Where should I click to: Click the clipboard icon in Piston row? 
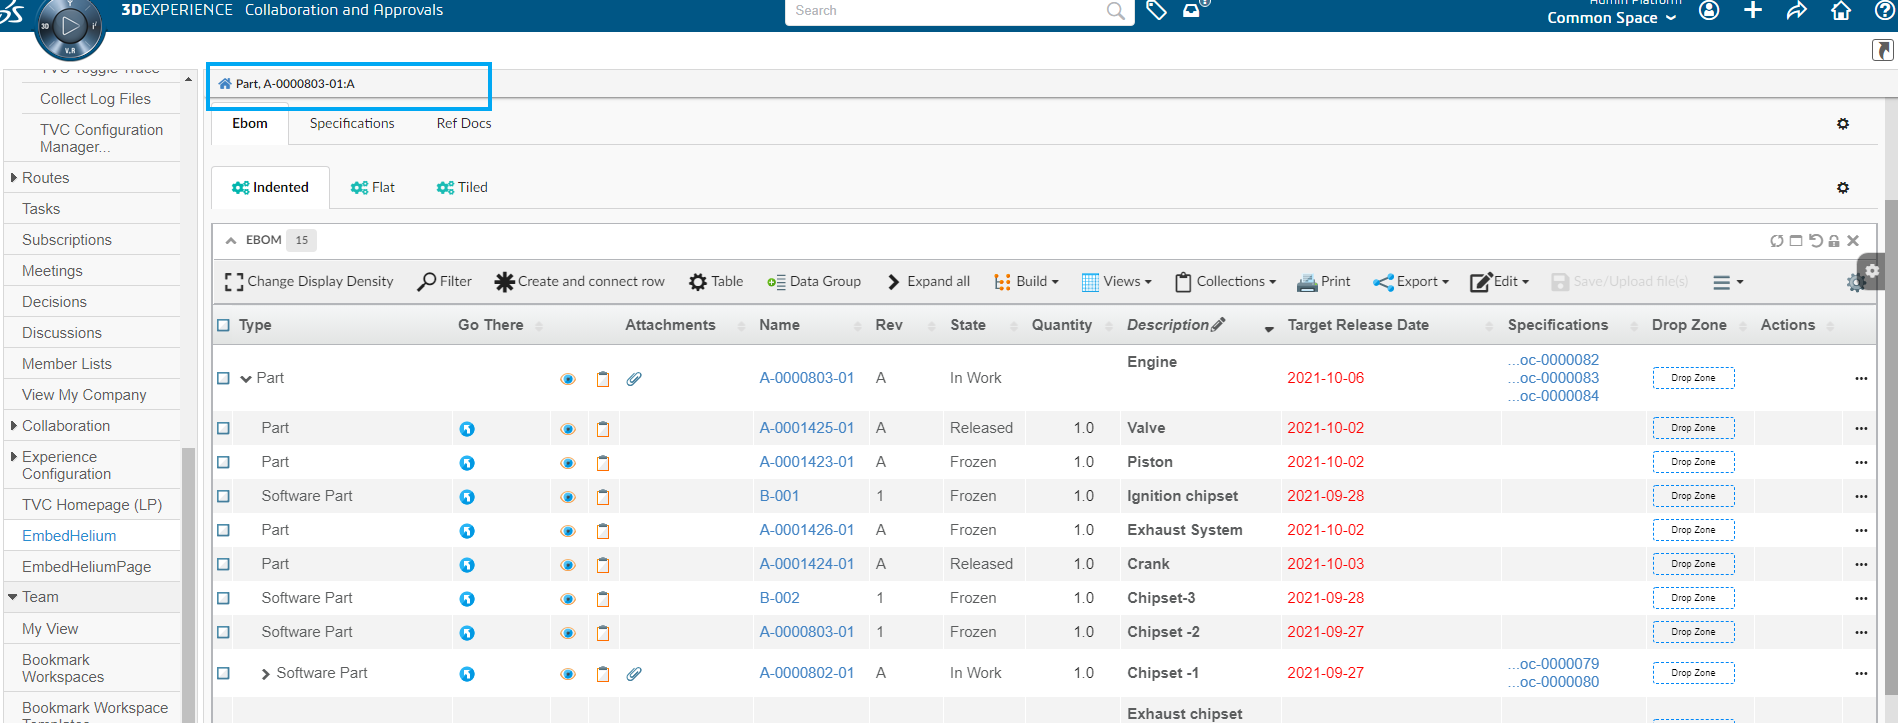[x=603, y=463]
